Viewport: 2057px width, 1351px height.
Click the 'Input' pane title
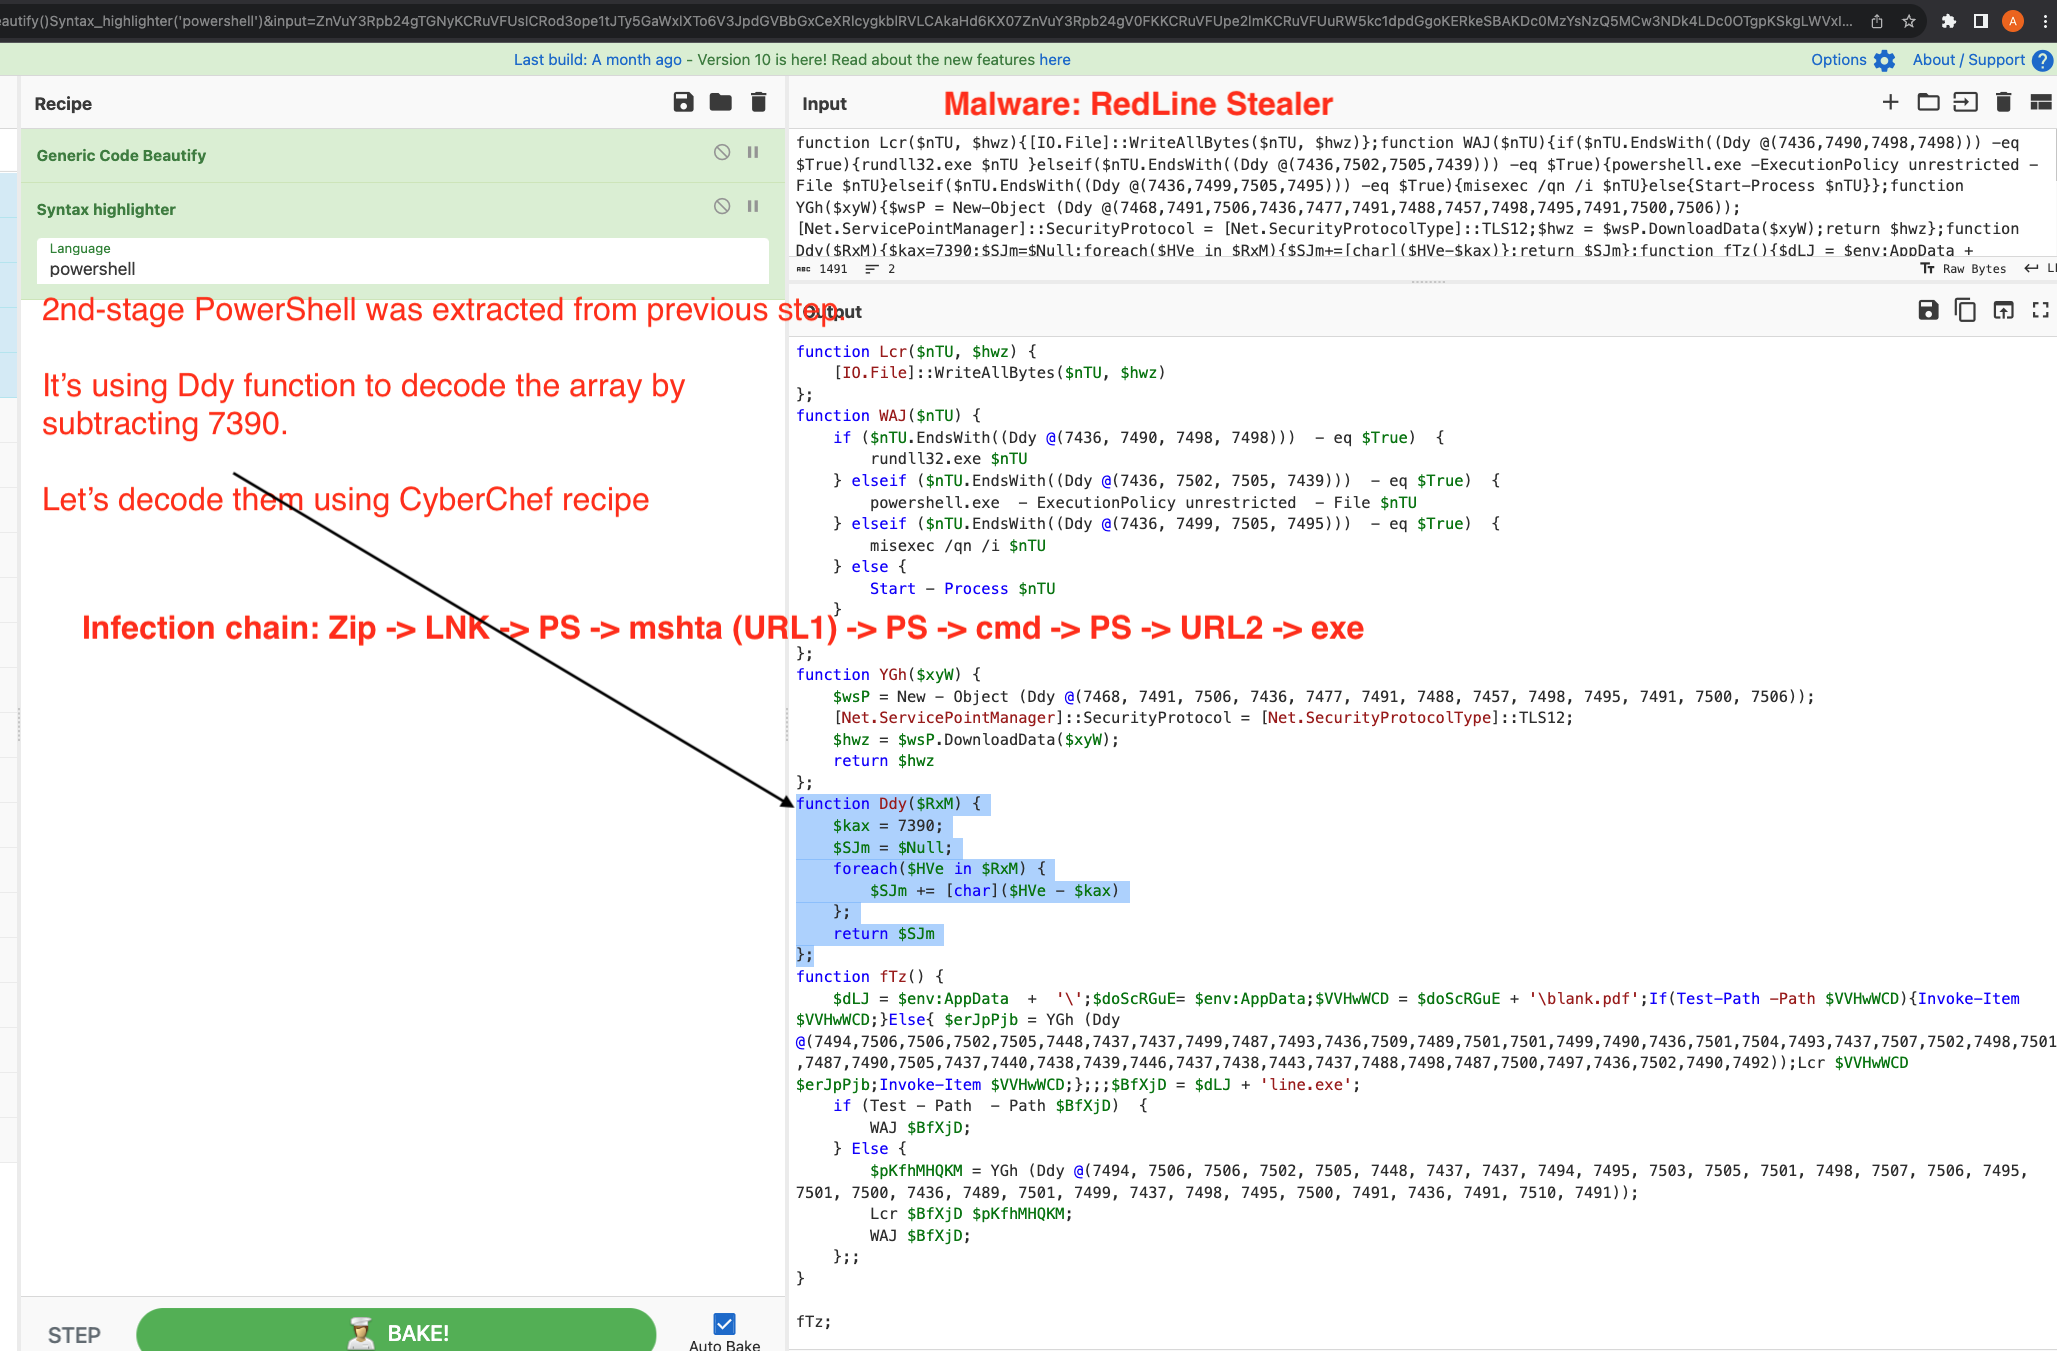(x=824, y=103)
